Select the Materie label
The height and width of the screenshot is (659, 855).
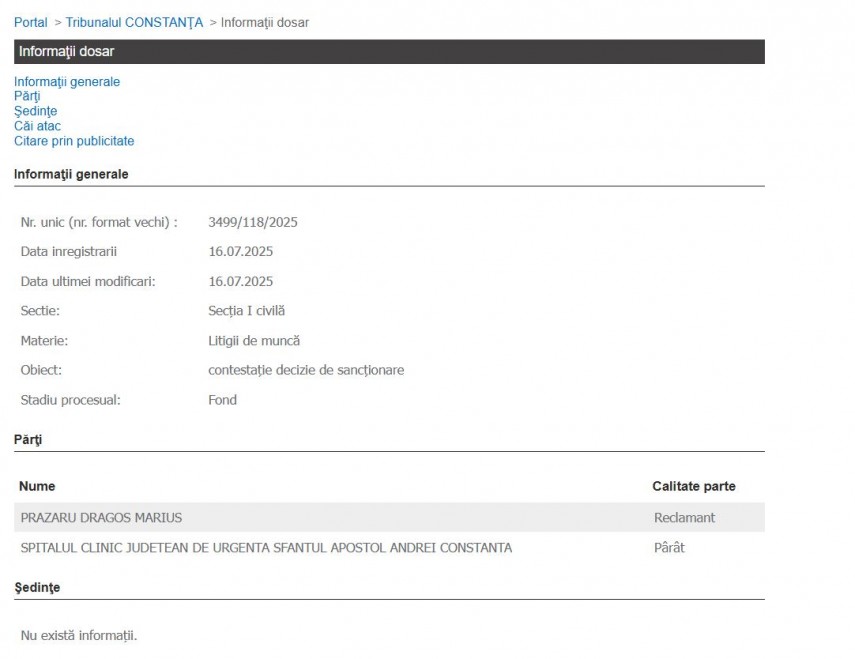click(44, 341)
